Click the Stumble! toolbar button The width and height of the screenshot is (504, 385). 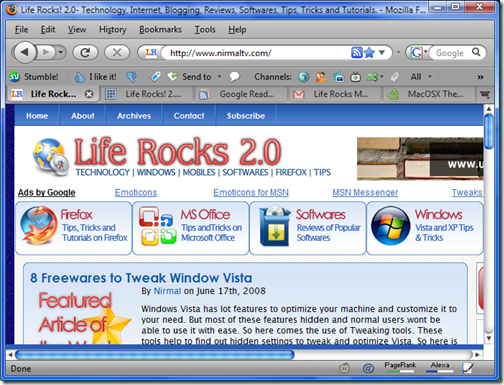click(x=33, y=77)
